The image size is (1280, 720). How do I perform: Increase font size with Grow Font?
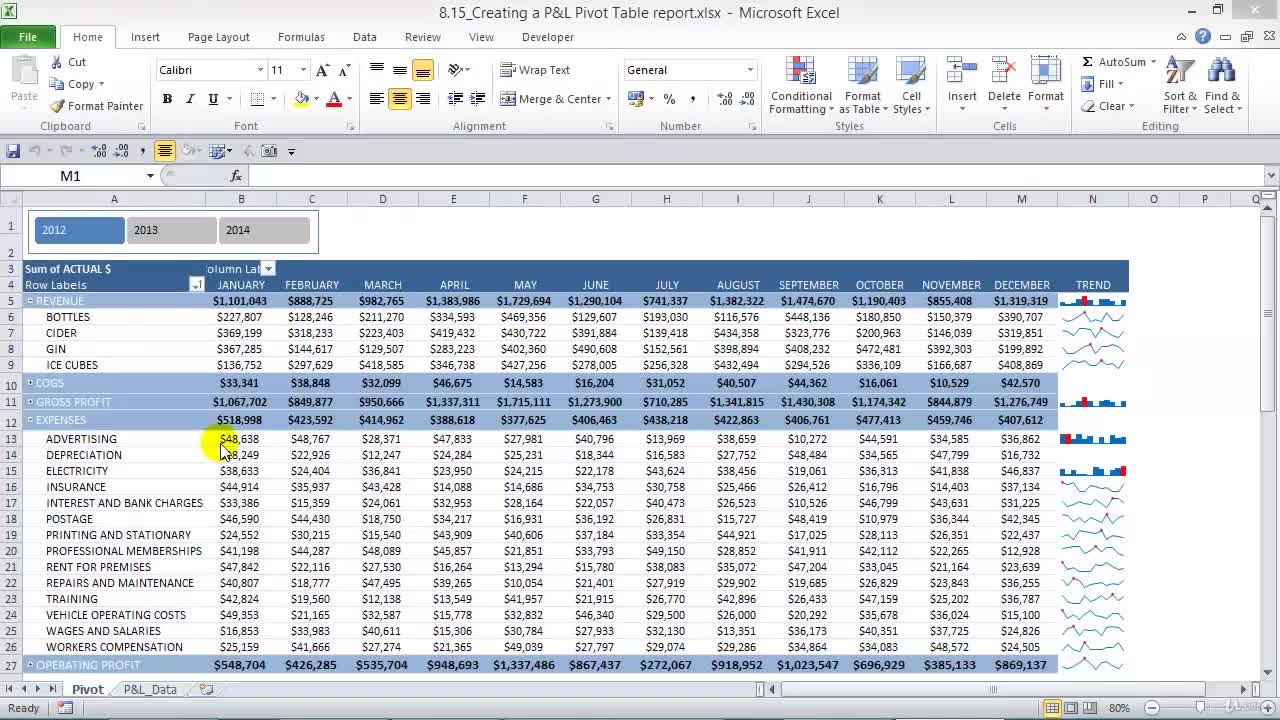[322, 70]
